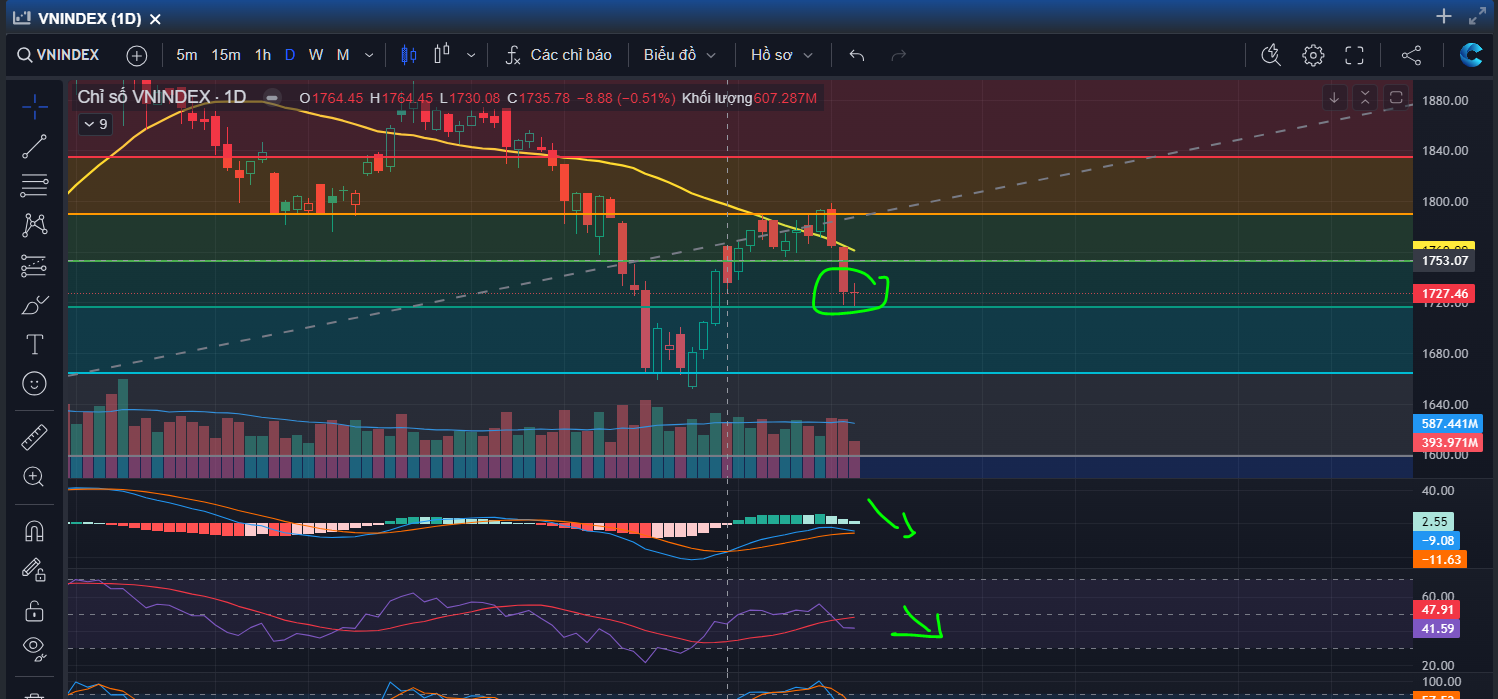Switch to the 1h timeframe
1498x699 pixels.
click(262, 55)
